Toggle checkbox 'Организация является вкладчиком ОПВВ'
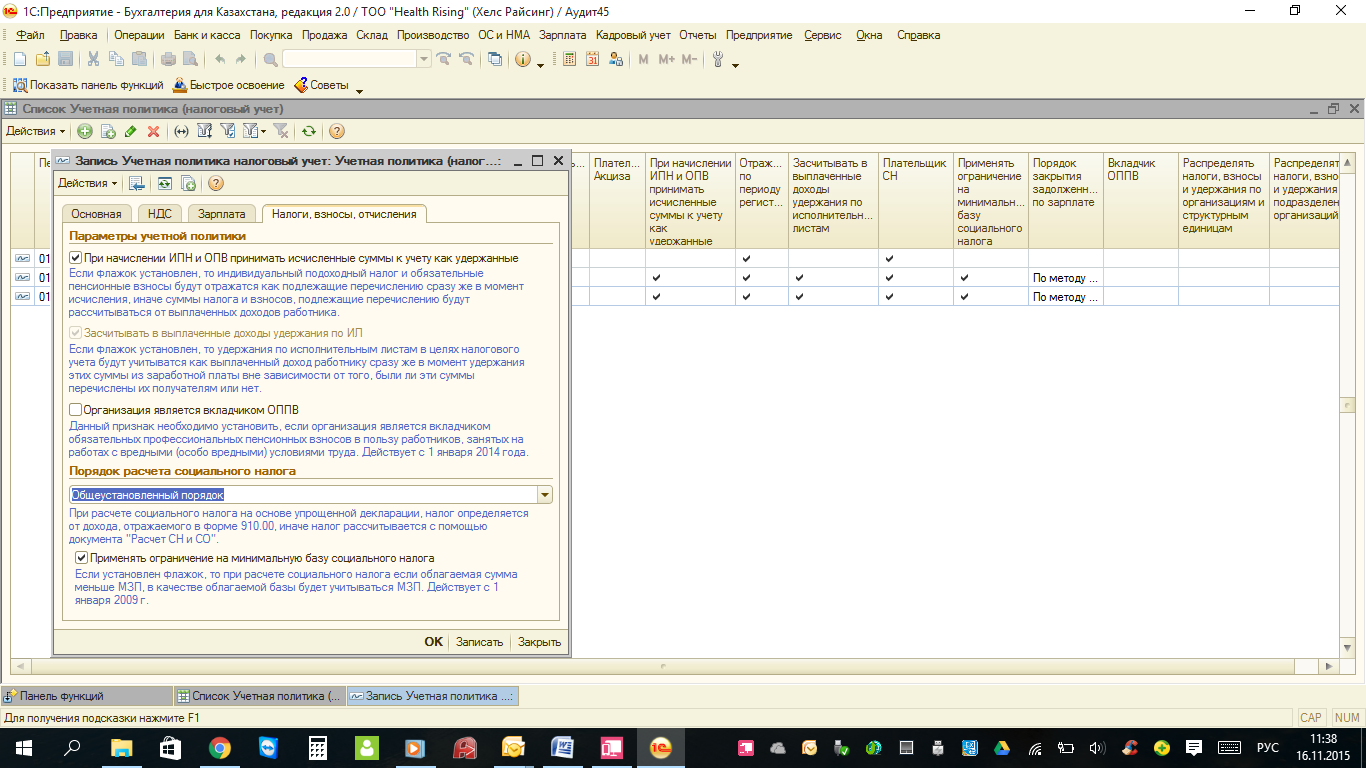The image size is (1366, 768). point(76,410)
